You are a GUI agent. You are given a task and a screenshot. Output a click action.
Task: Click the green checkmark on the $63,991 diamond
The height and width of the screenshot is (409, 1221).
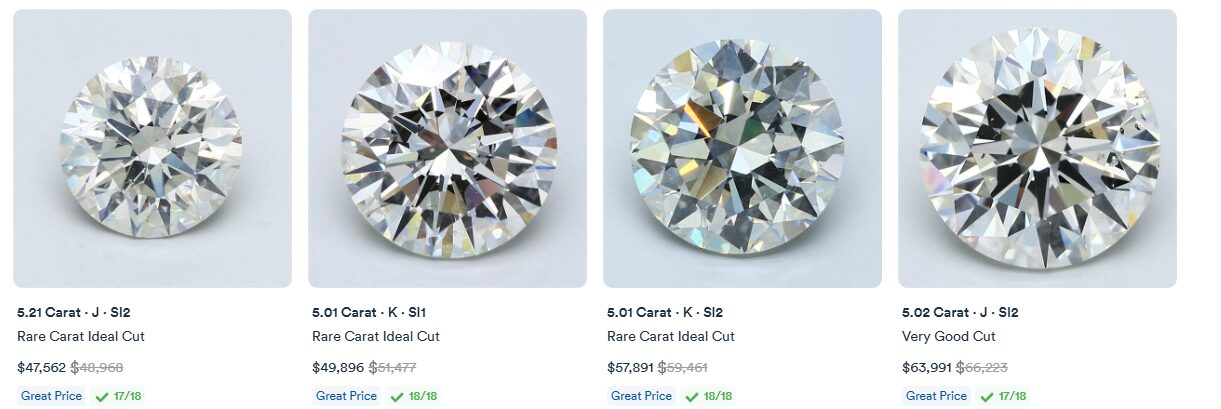pyautogui.click(x=987, y=396)
